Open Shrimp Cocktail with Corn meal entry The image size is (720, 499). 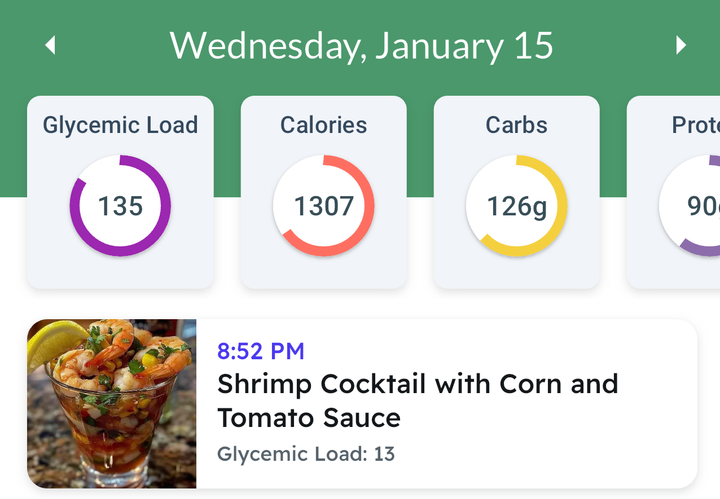click(x=362, y=404)
